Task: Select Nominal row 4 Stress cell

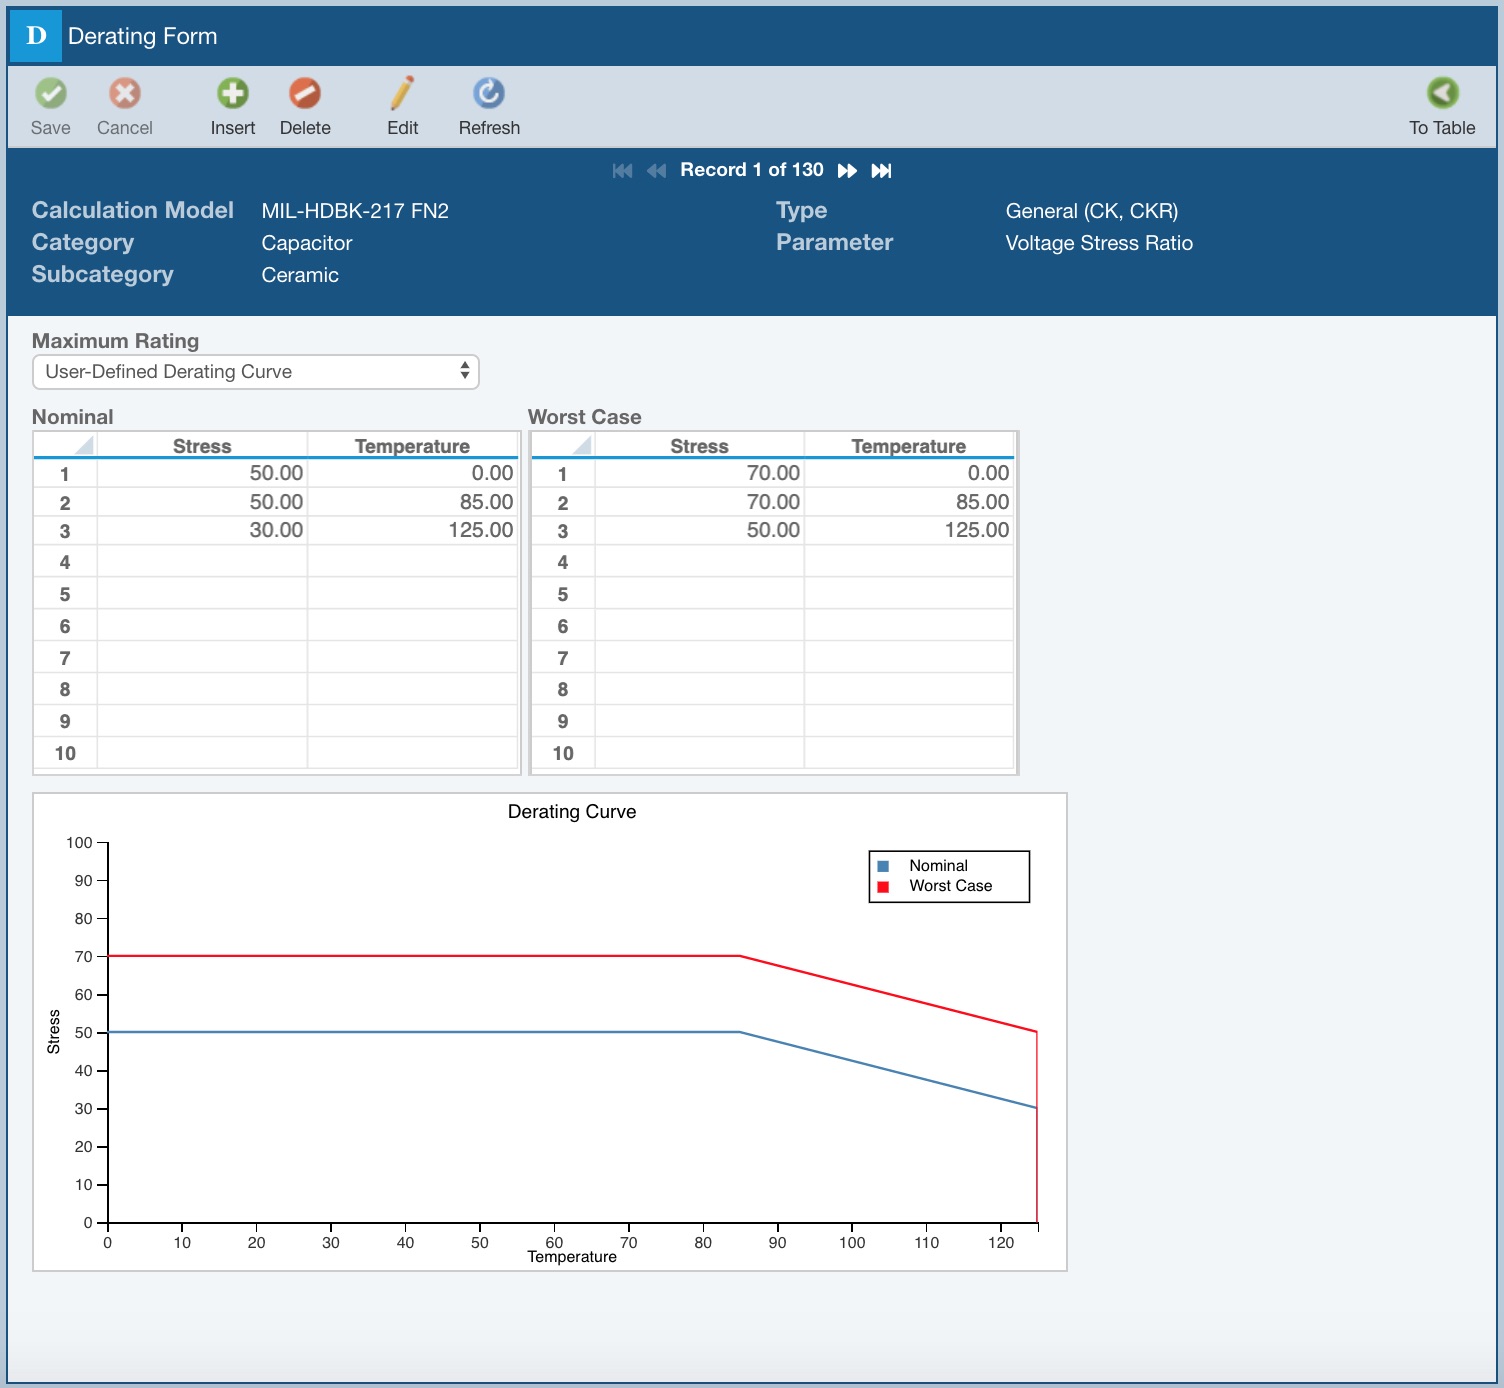Action: tap(202, 562)
